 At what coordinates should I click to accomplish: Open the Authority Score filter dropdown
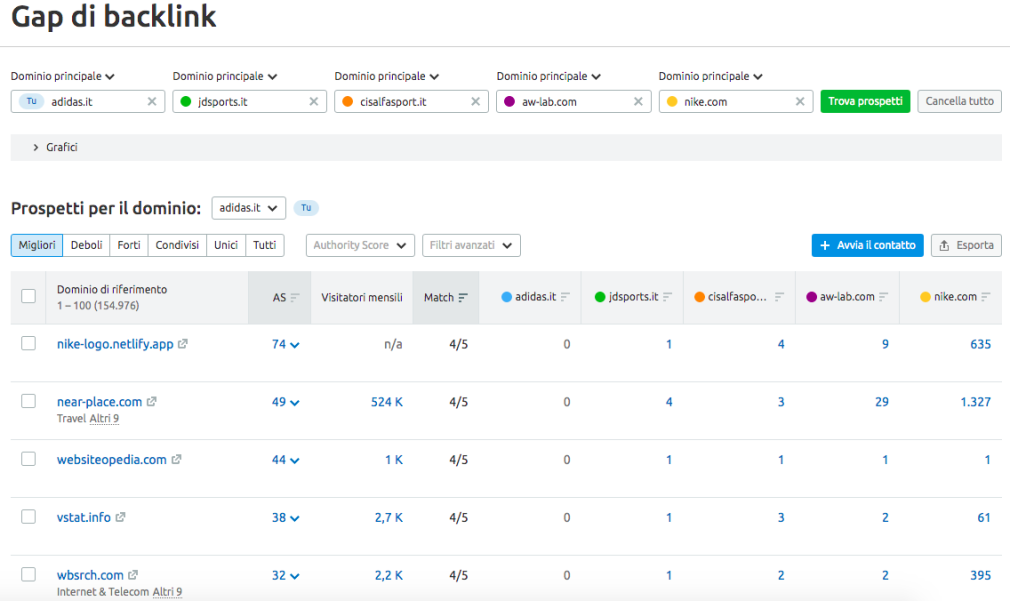(360, 245)
